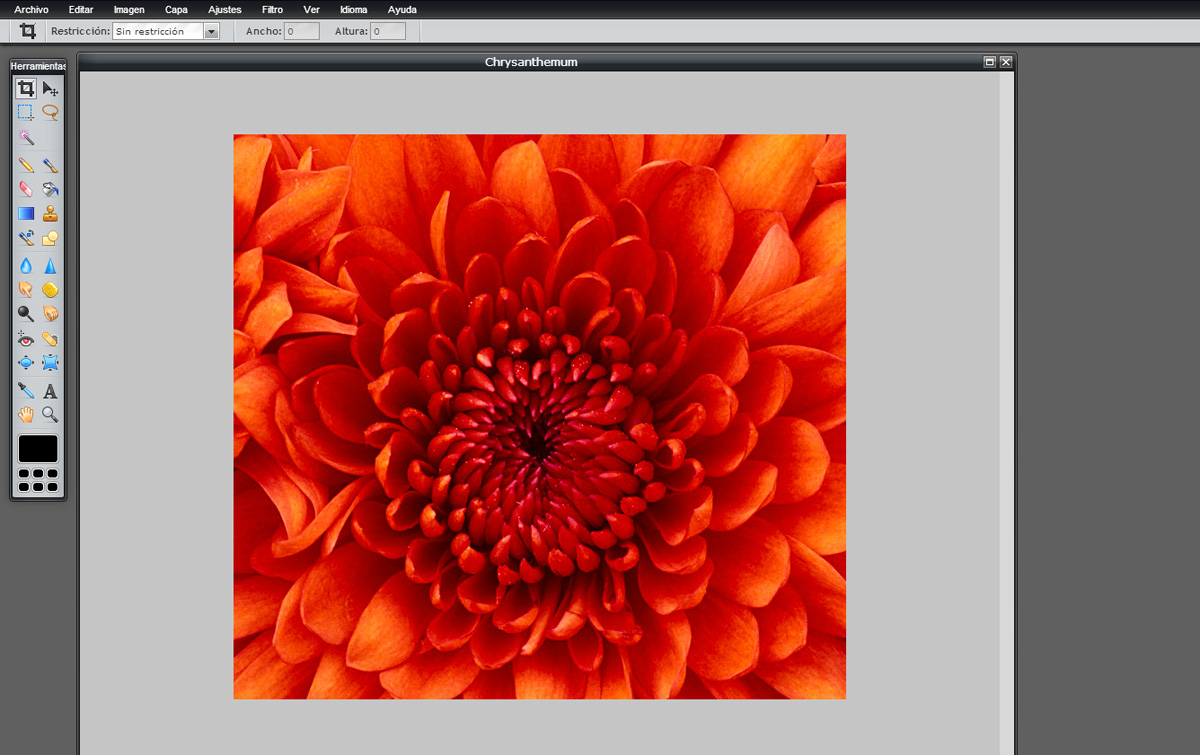This screenshot has height=755, width=1200.
Task: Select the Smudge finger tool
Action: (26, 290)
